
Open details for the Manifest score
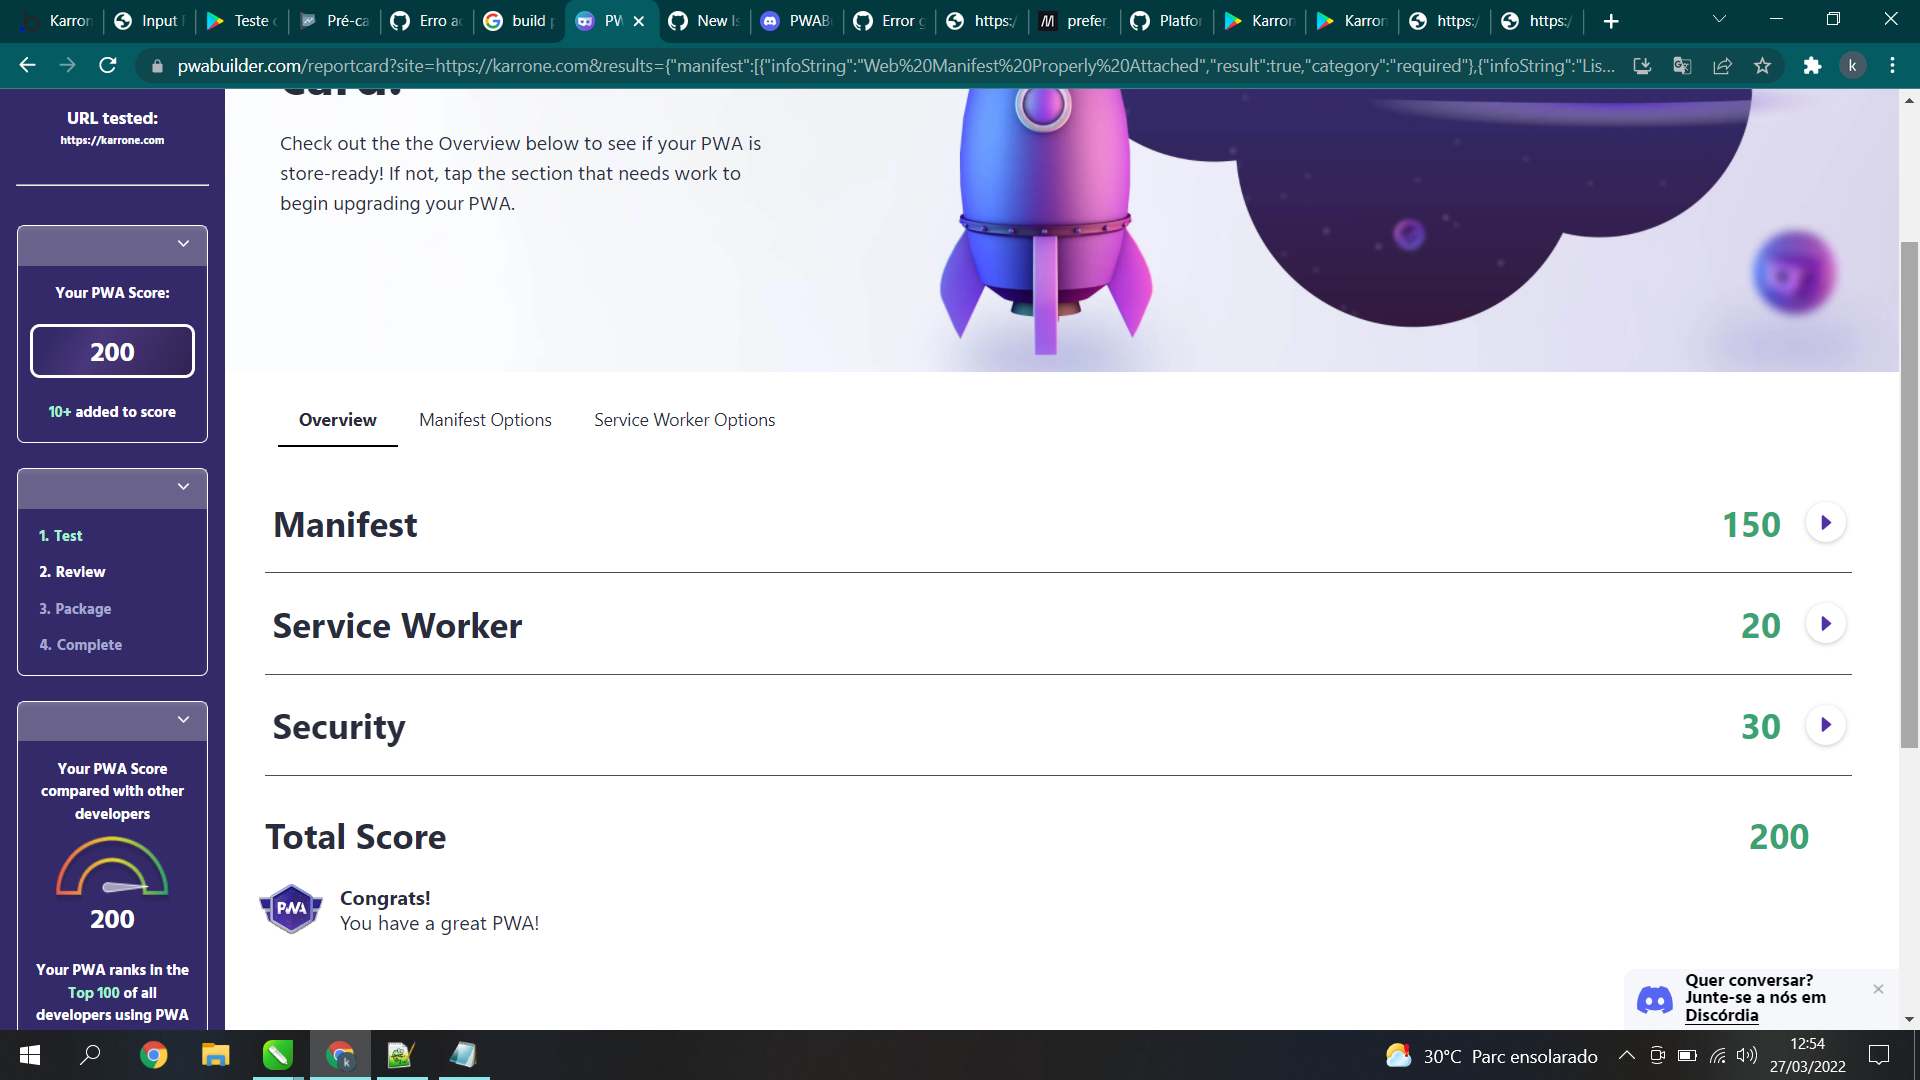[x=1826, y=522]
